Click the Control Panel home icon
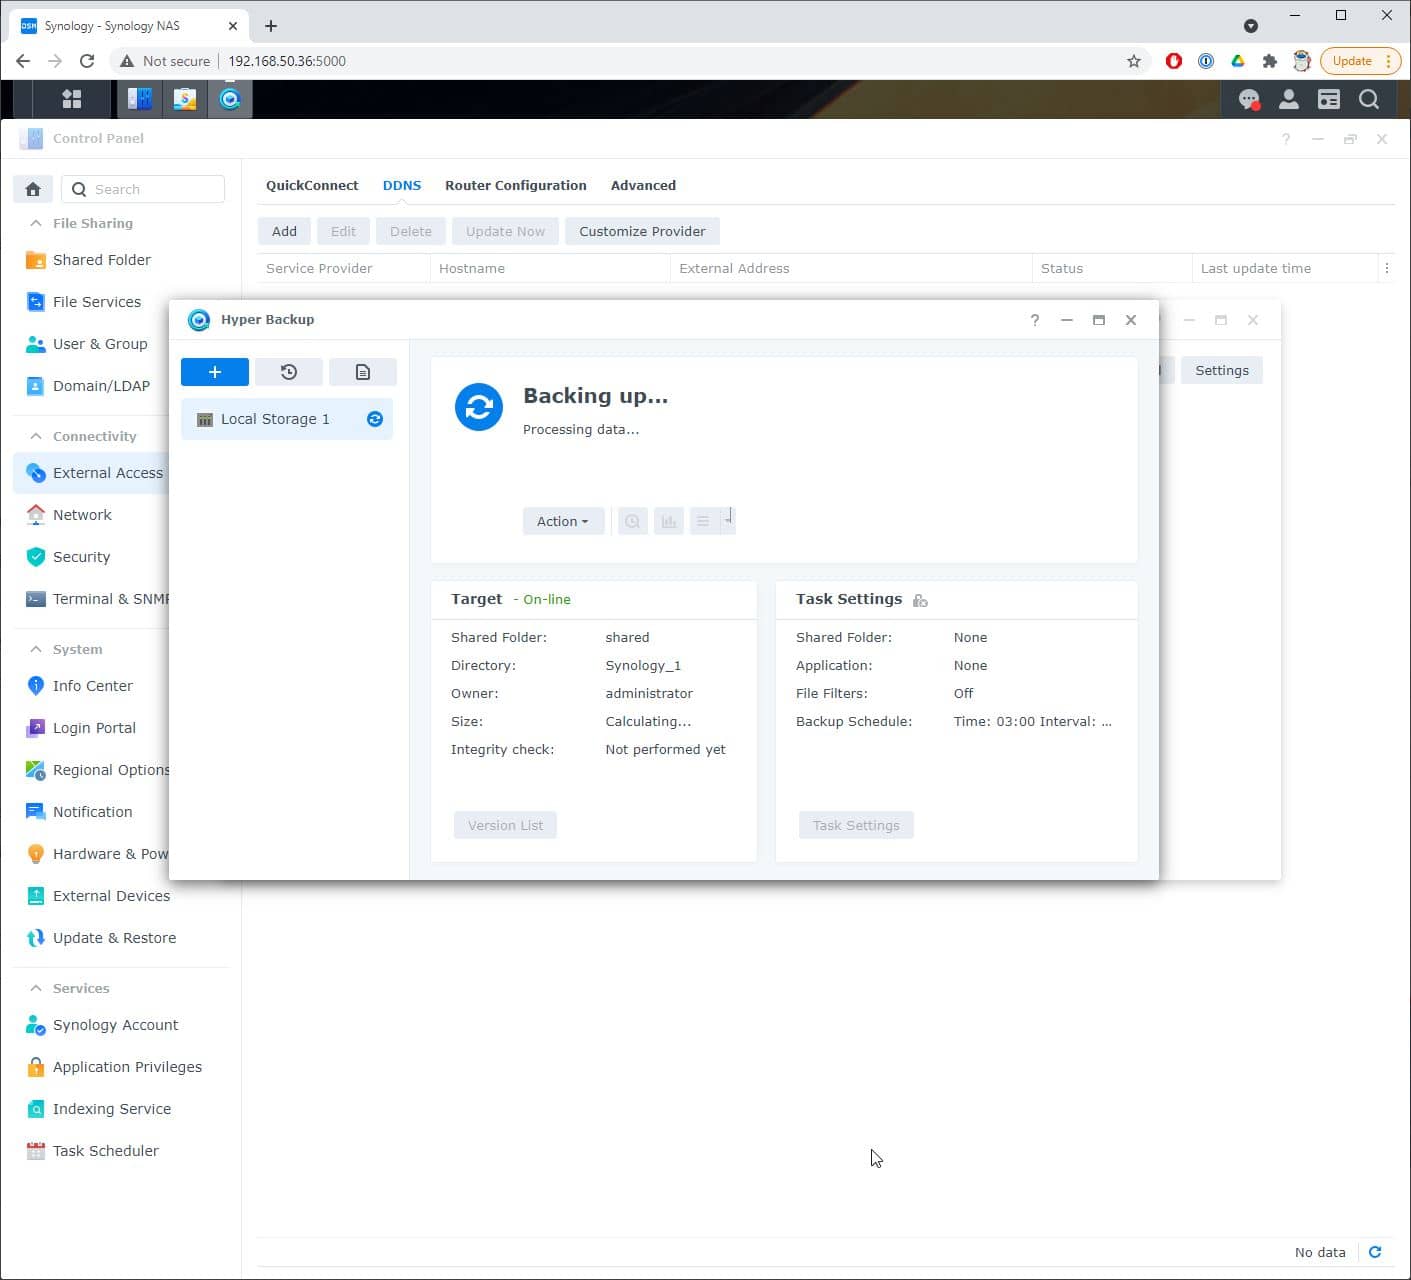Viewport: 1411px width, 1280px height. pyautogui.click(x=33, y=189)
